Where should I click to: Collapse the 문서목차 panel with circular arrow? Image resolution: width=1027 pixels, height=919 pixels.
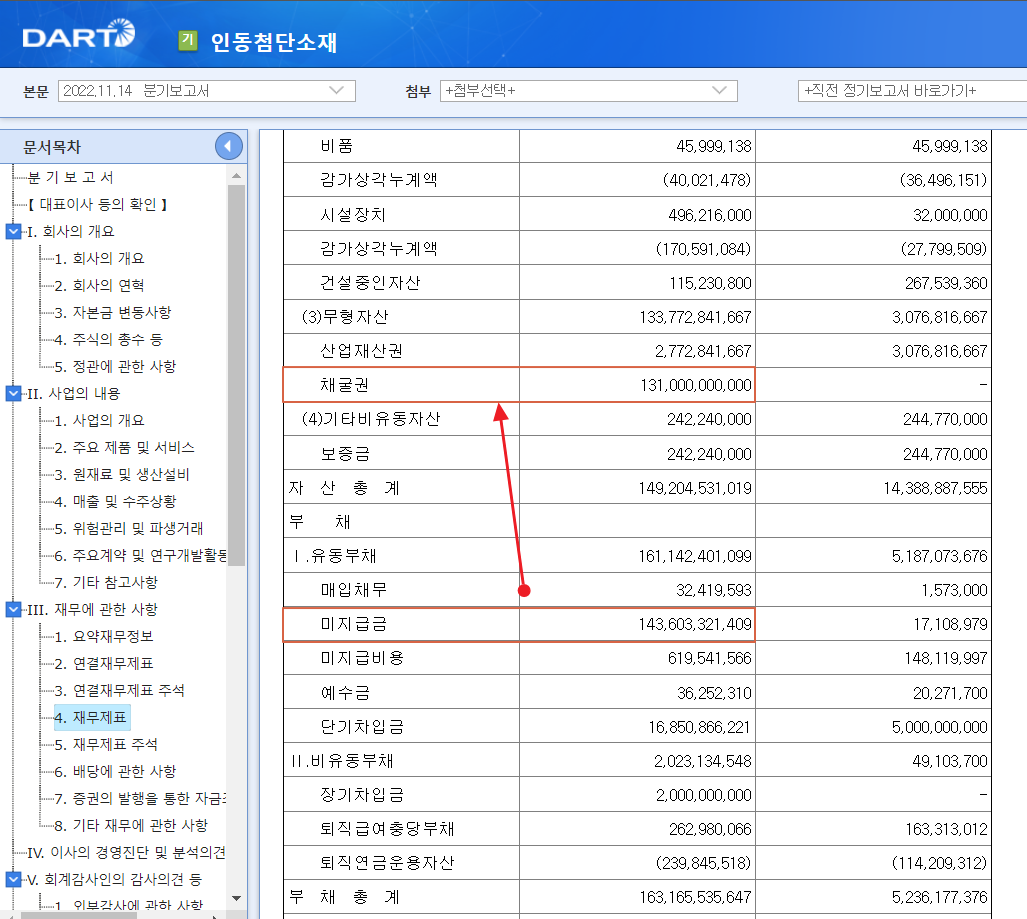(x=228, y=145)
